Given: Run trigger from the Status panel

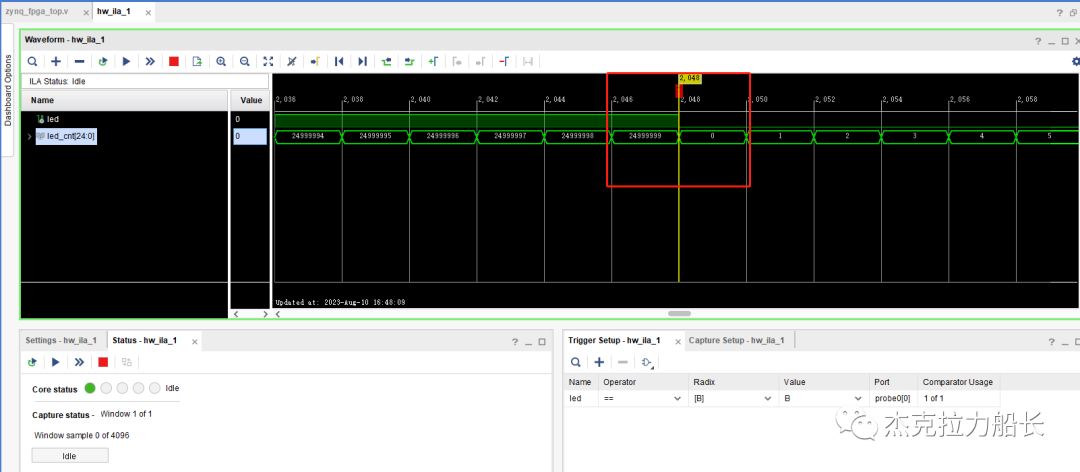Looking at the screenshot, I should (56, 362).
